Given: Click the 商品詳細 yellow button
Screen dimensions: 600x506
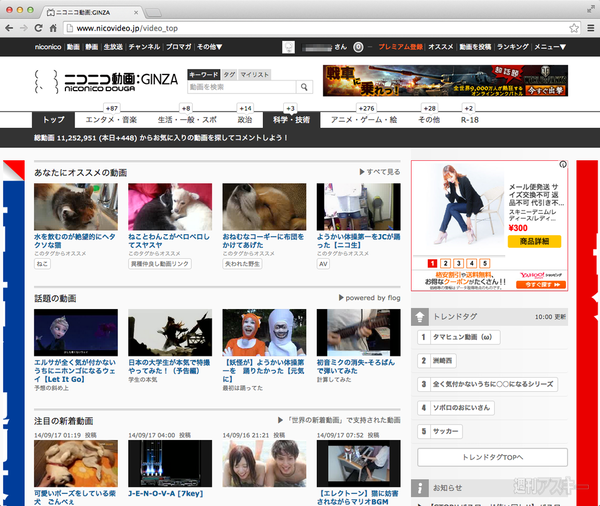Looking at the screenshot, I should coord(535,241).
